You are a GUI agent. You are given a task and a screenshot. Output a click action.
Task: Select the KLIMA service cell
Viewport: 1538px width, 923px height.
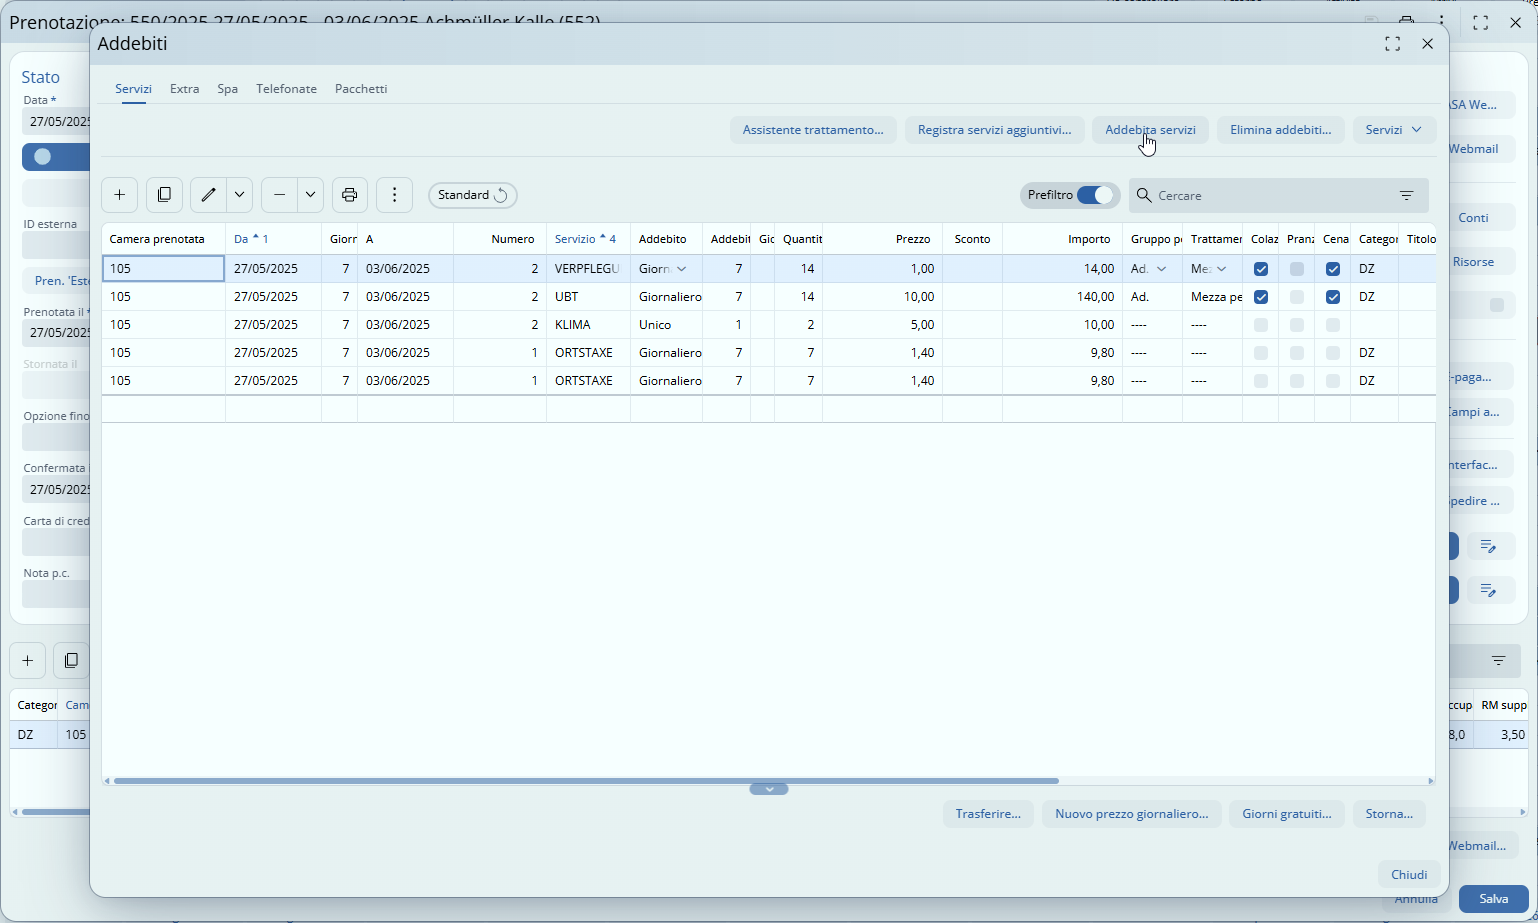tap(589, 325)
